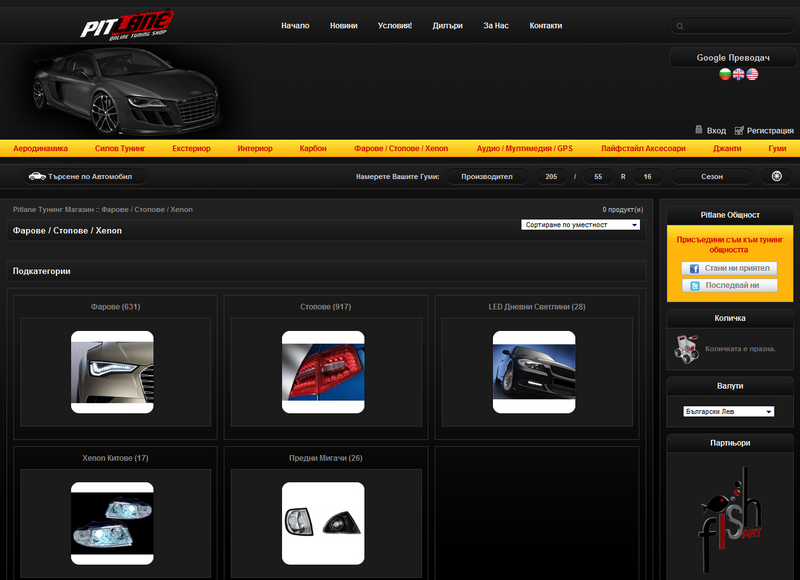Open Контакти in the top menu

click(545, 26)
